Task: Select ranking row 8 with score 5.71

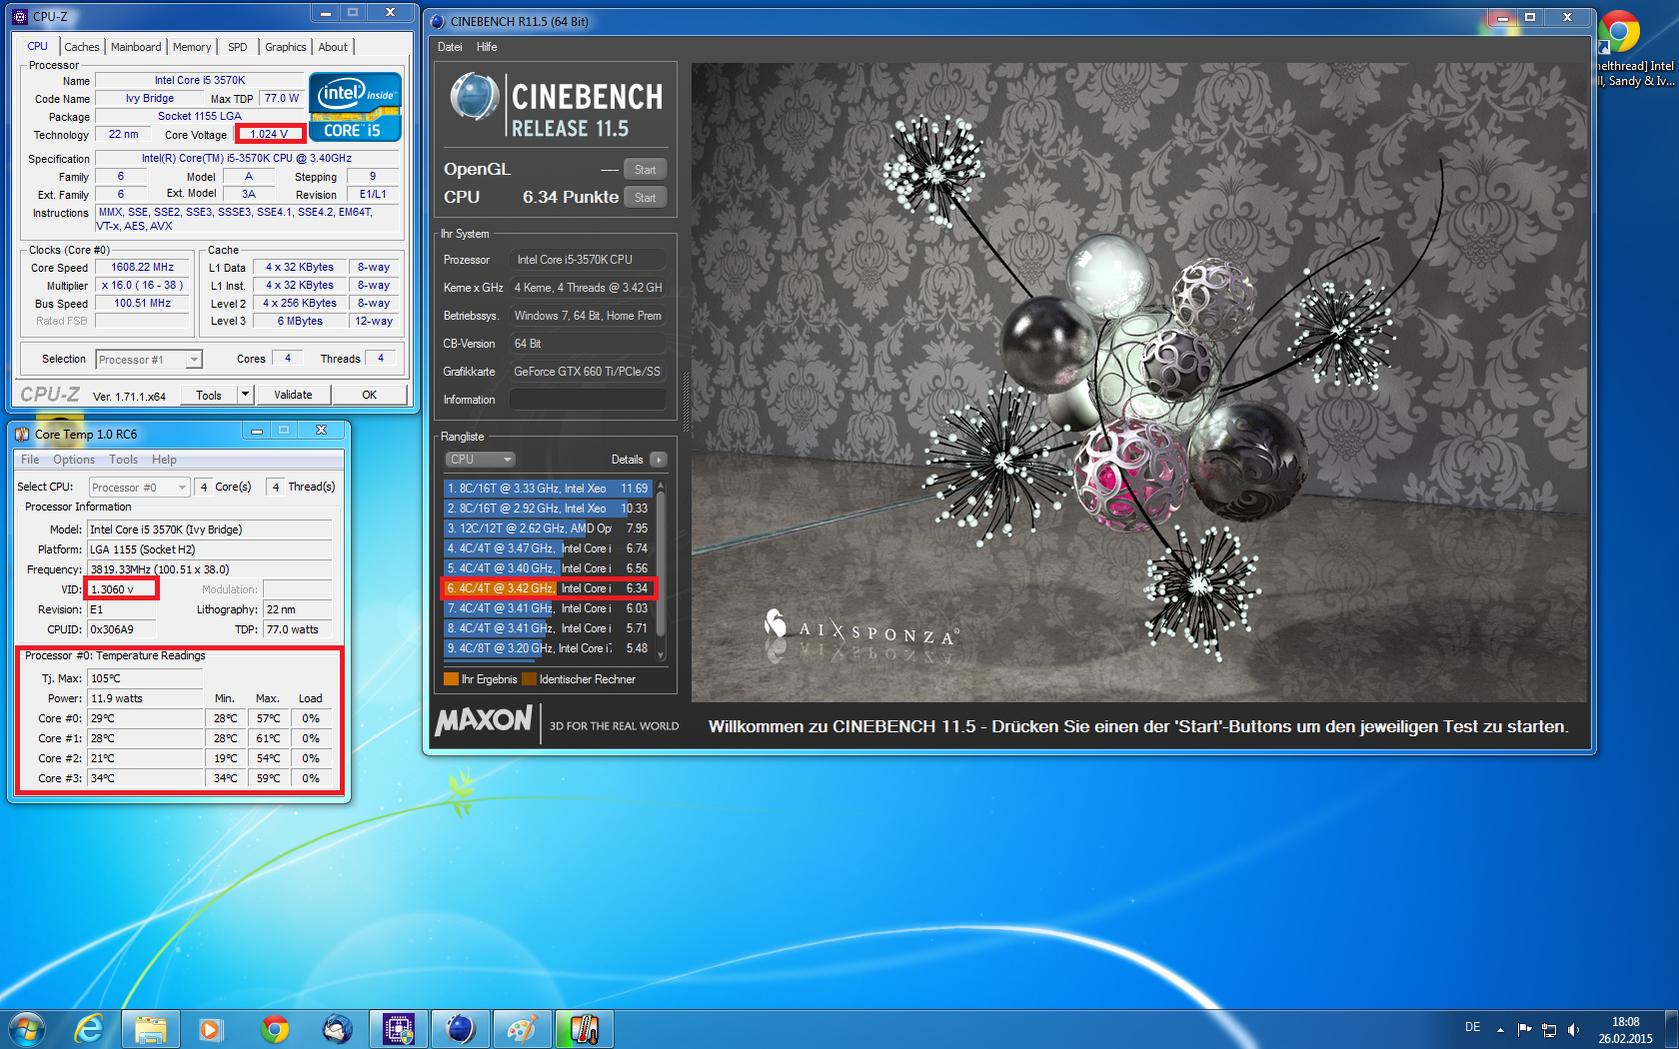Action: (547, 629)
